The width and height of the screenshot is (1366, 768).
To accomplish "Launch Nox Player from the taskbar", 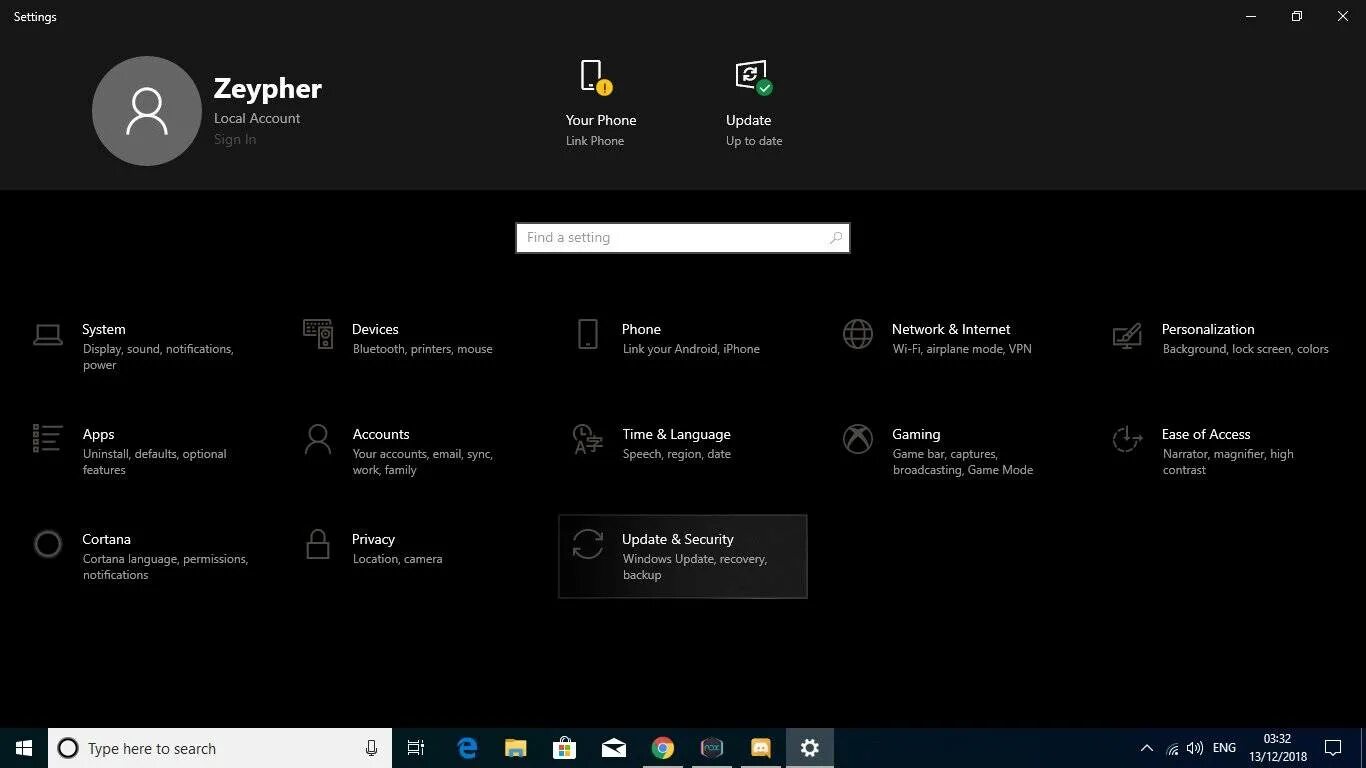I will [711, 747].
